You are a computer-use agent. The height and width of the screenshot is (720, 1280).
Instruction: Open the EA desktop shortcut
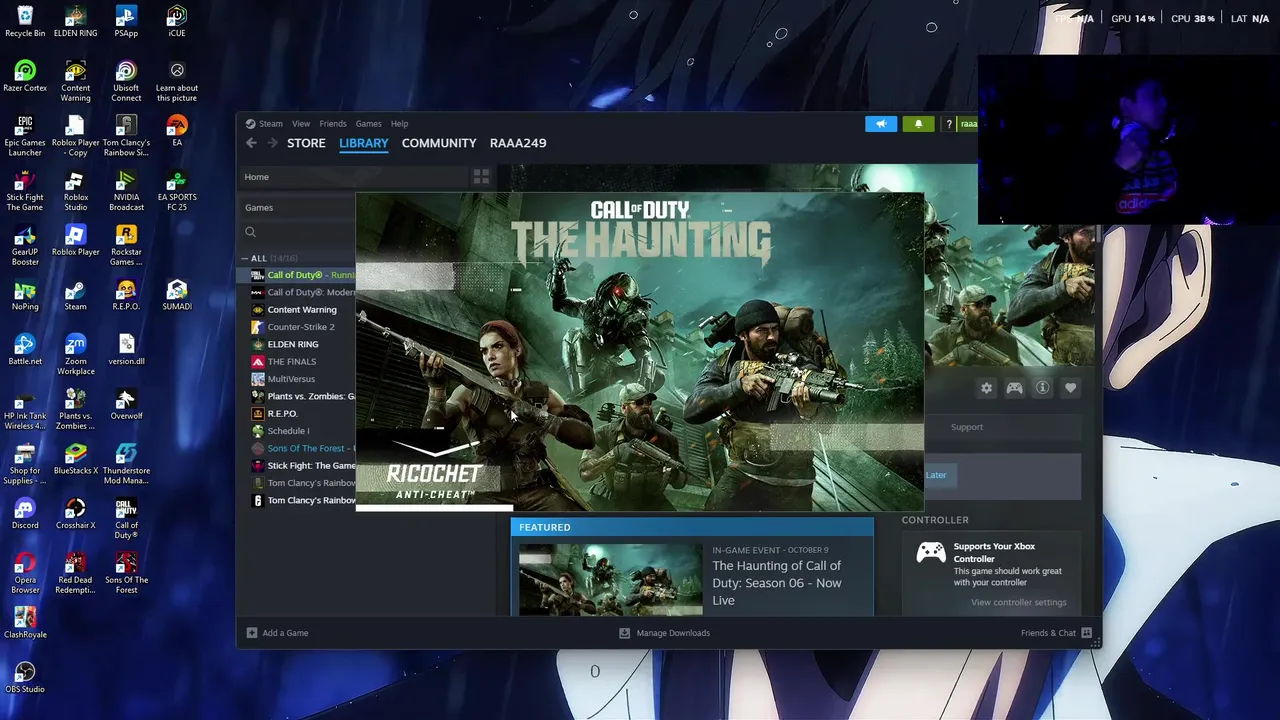177,131
